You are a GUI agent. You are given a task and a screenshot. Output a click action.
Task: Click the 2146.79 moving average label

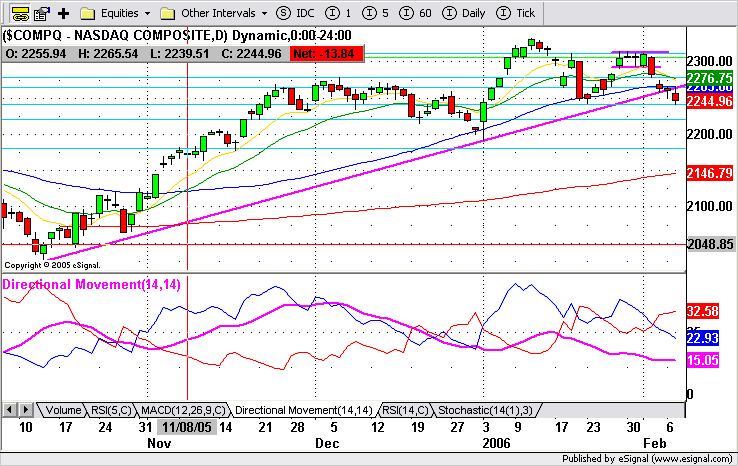tap(710, 173)
